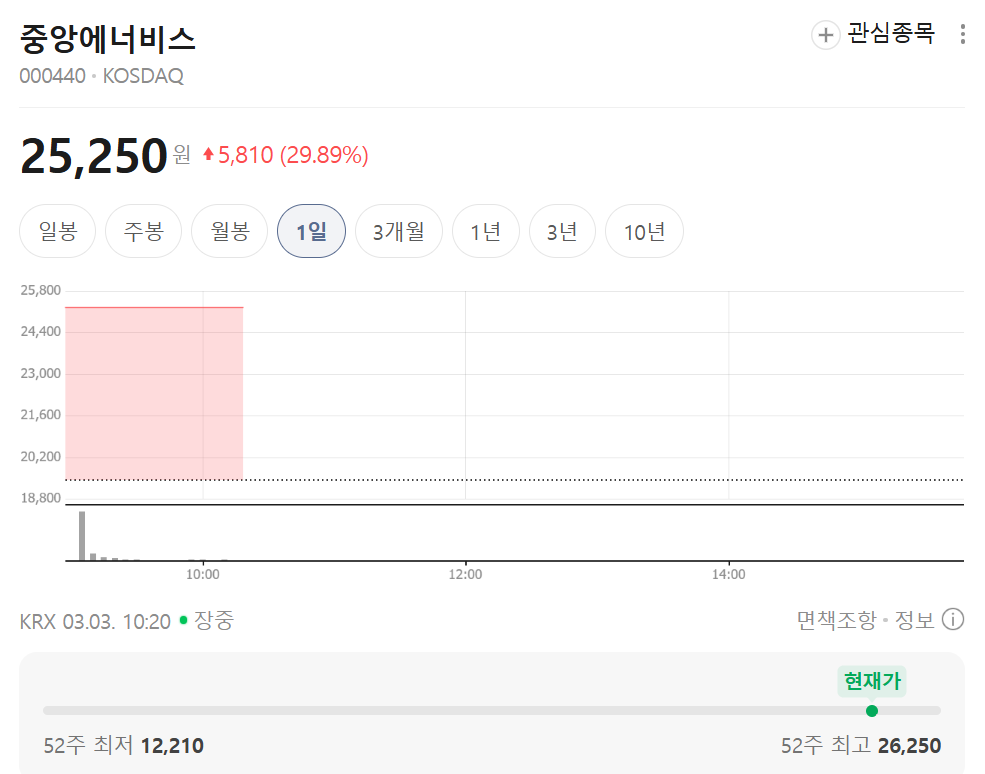Click the green dot on the 52-week slider
The image size is (985, 774).
tap(872, 711)
